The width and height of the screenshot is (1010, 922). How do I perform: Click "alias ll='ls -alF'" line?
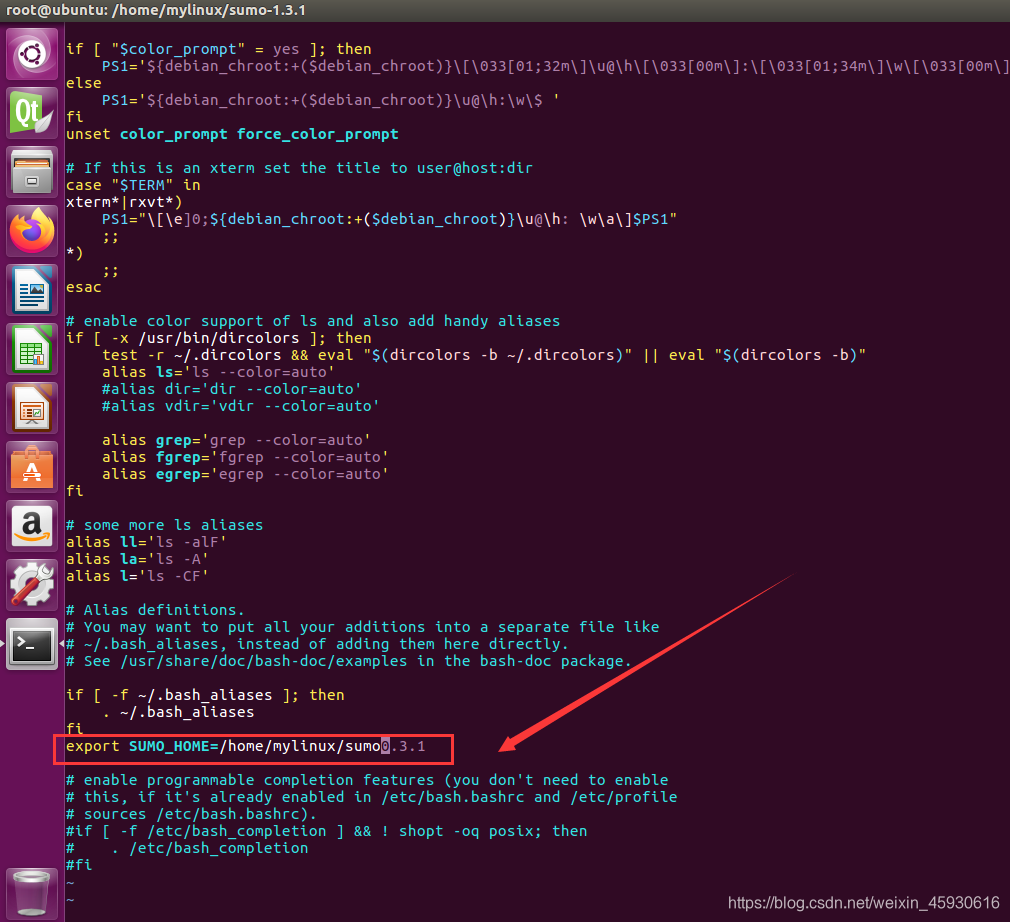[146, 542]
